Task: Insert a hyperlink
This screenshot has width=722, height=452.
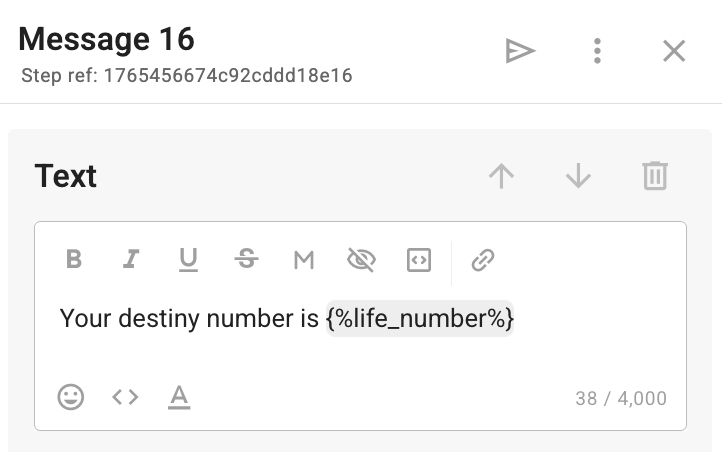Action: pos(483,260)
